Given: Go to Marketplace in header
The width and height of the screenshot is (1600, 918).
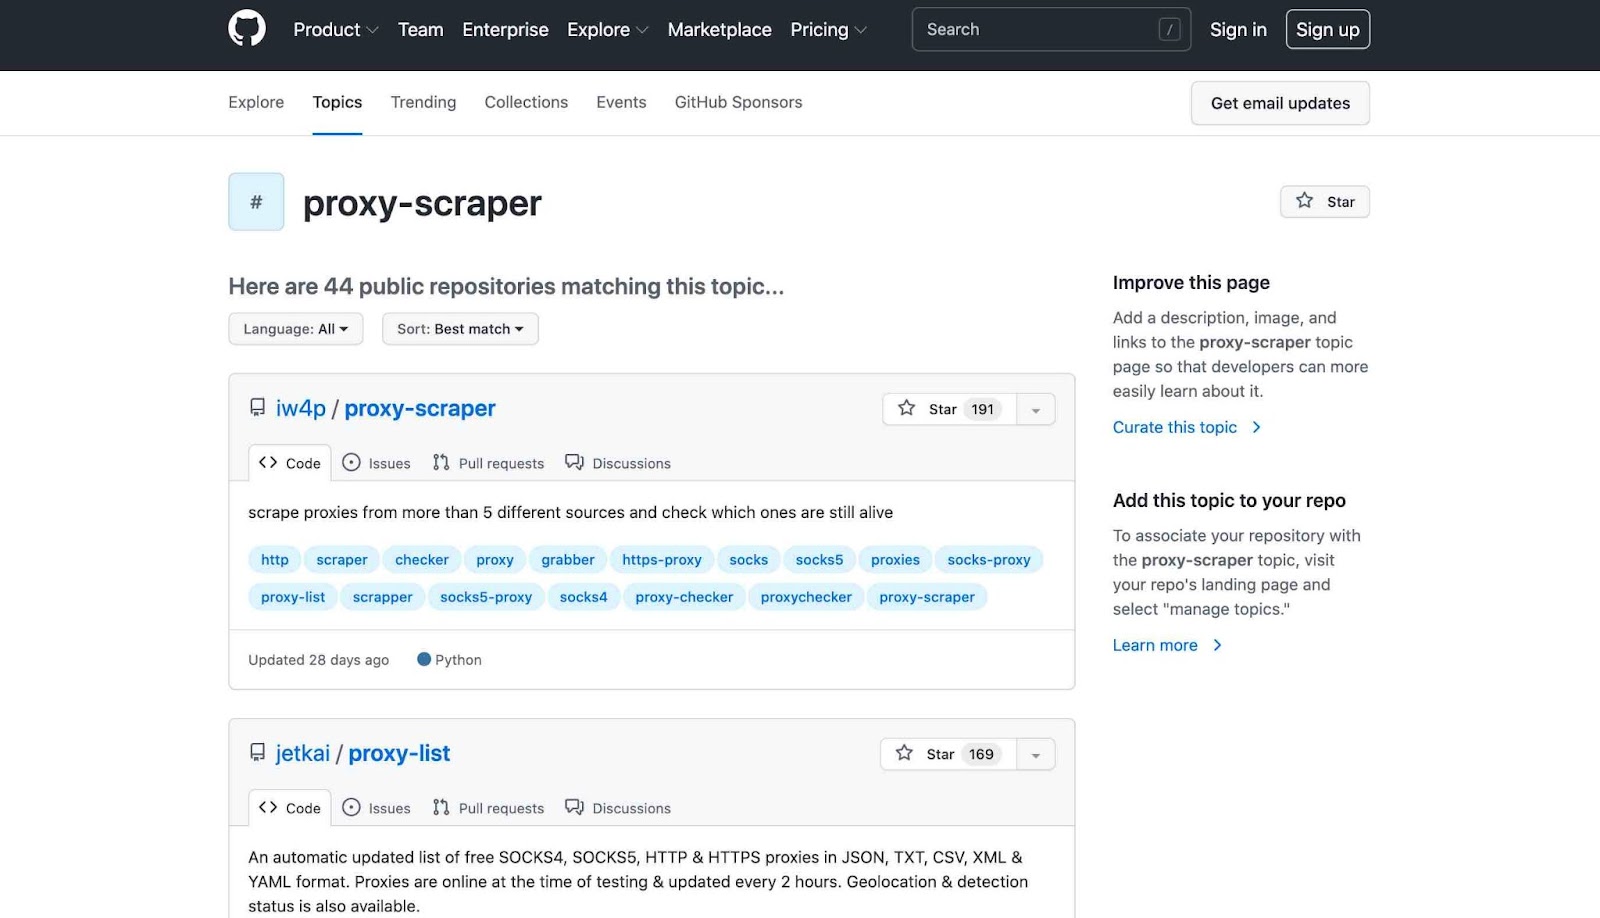Looking at the screenshot, I should 720,30.
